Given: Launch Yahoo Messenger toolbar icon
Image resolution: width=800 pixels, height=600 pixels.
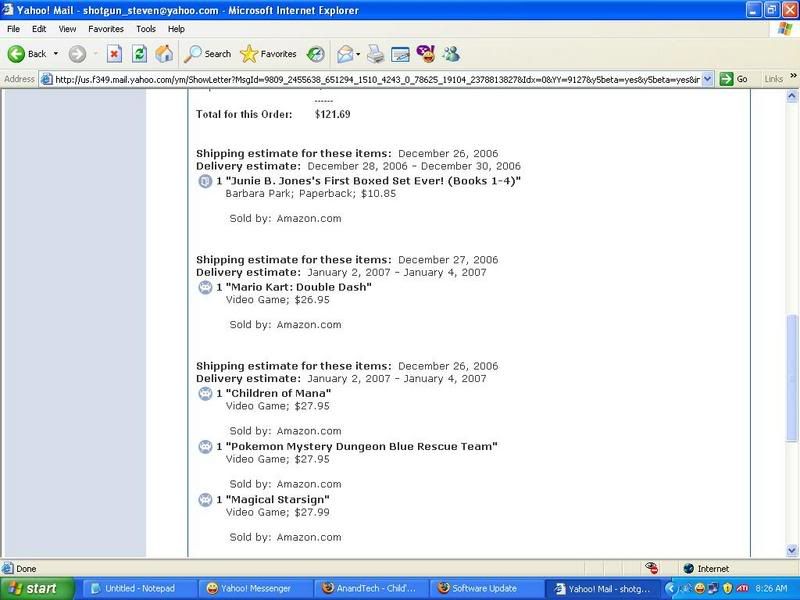Looking at the screenshot, I should tap(426, 54).
